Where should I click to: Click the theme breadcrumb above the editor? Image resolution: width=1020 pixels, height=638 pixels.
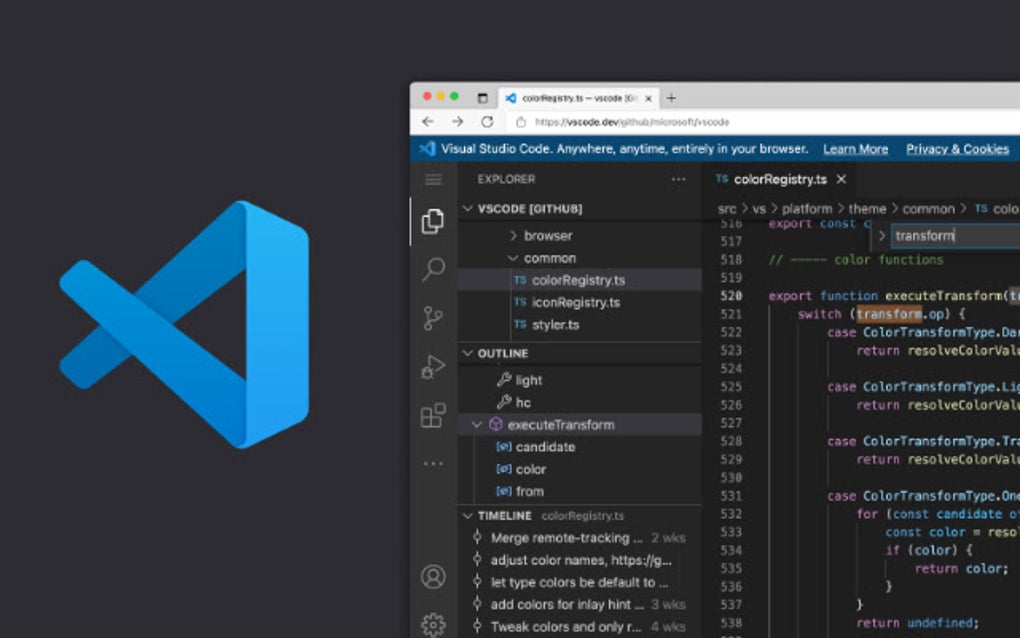pyautogui.click(x=868, y=208)
